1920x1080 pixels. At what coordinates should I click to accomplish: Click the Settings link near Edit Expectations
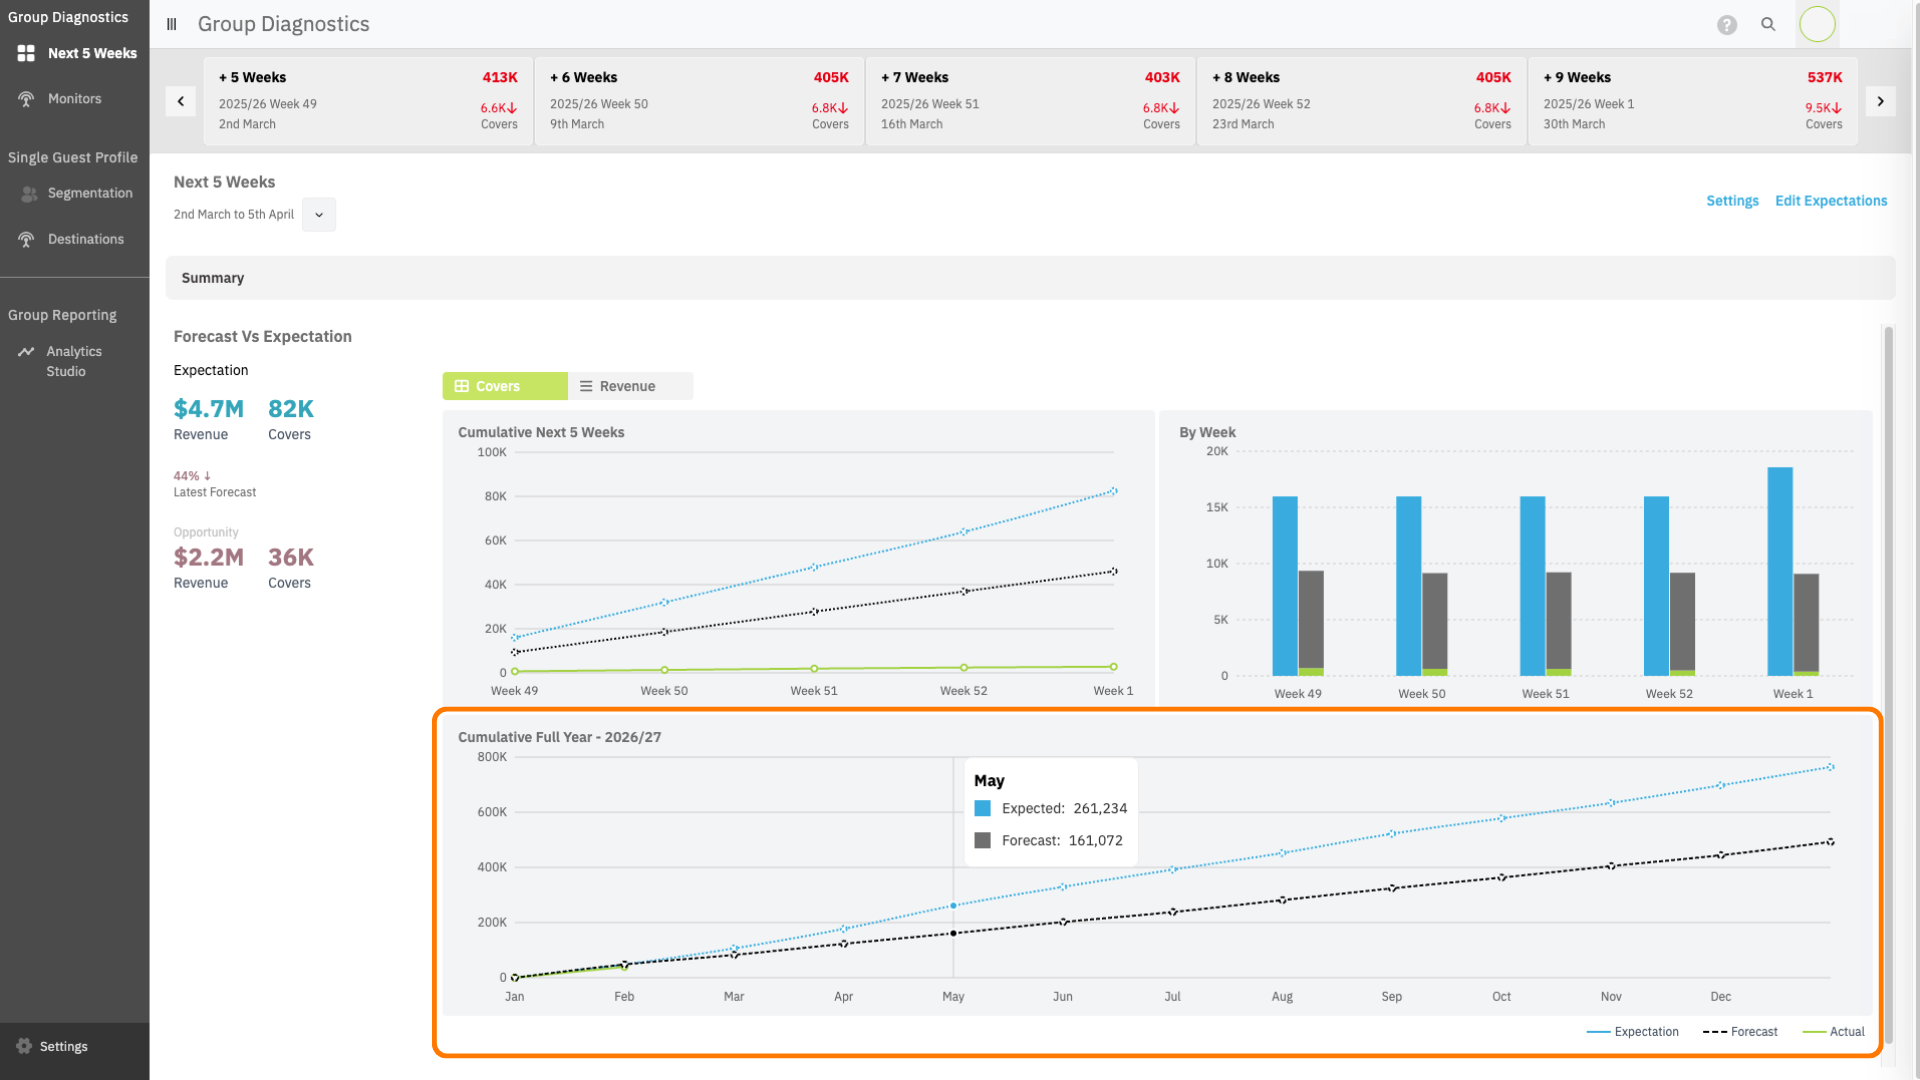tap(1732, 201)
